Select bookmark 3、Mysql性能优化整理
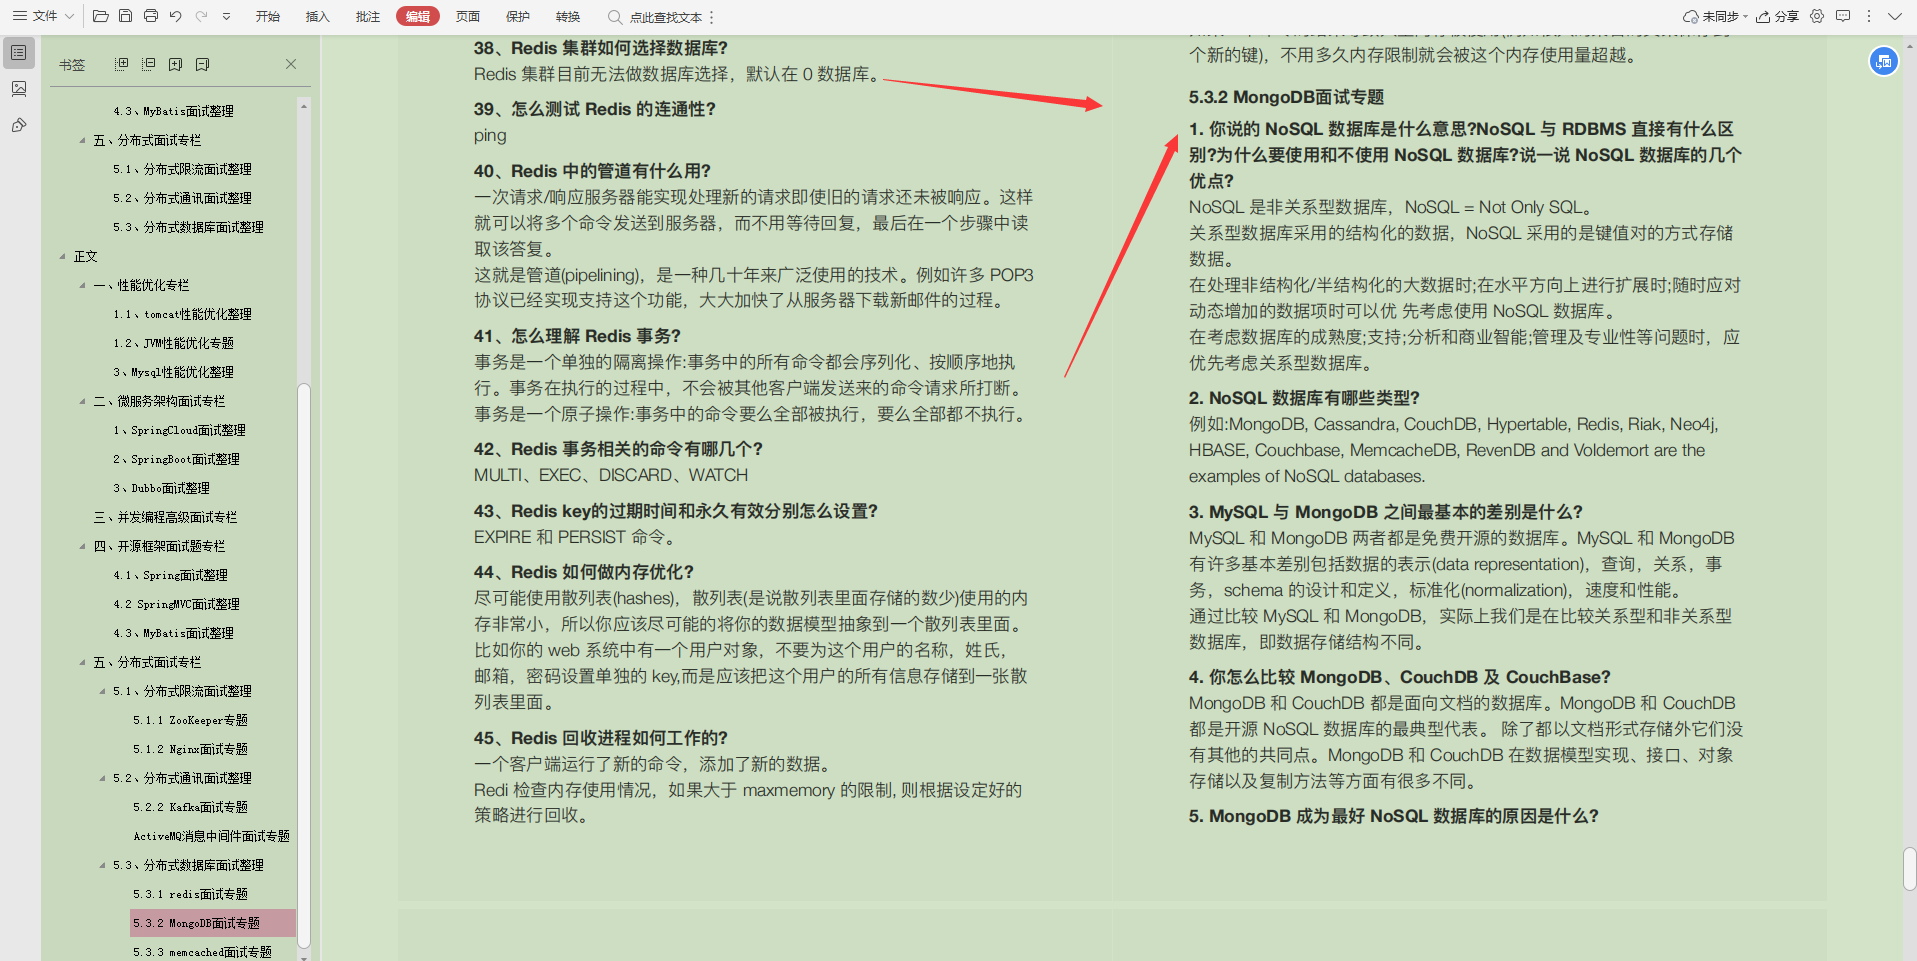1917x961 pixels. (173, 372)
